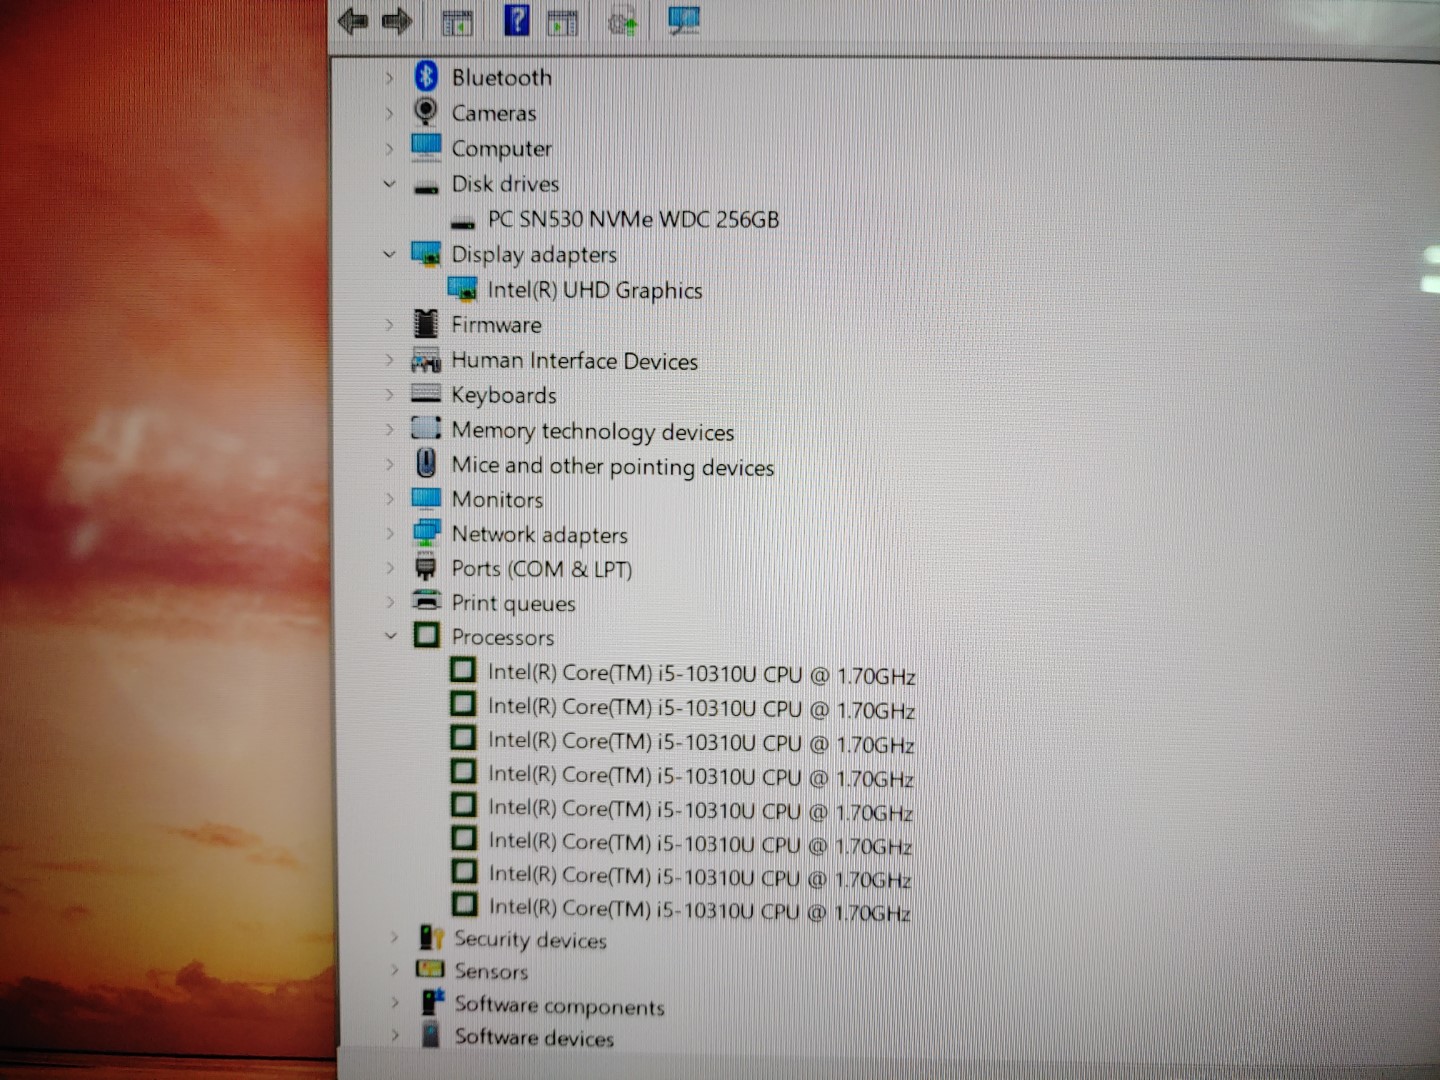The height and width of the screenshot is (1080, 1440).
Task: Click the Ports (COM & LPT) icon
Action: click(x=426, y=567)
